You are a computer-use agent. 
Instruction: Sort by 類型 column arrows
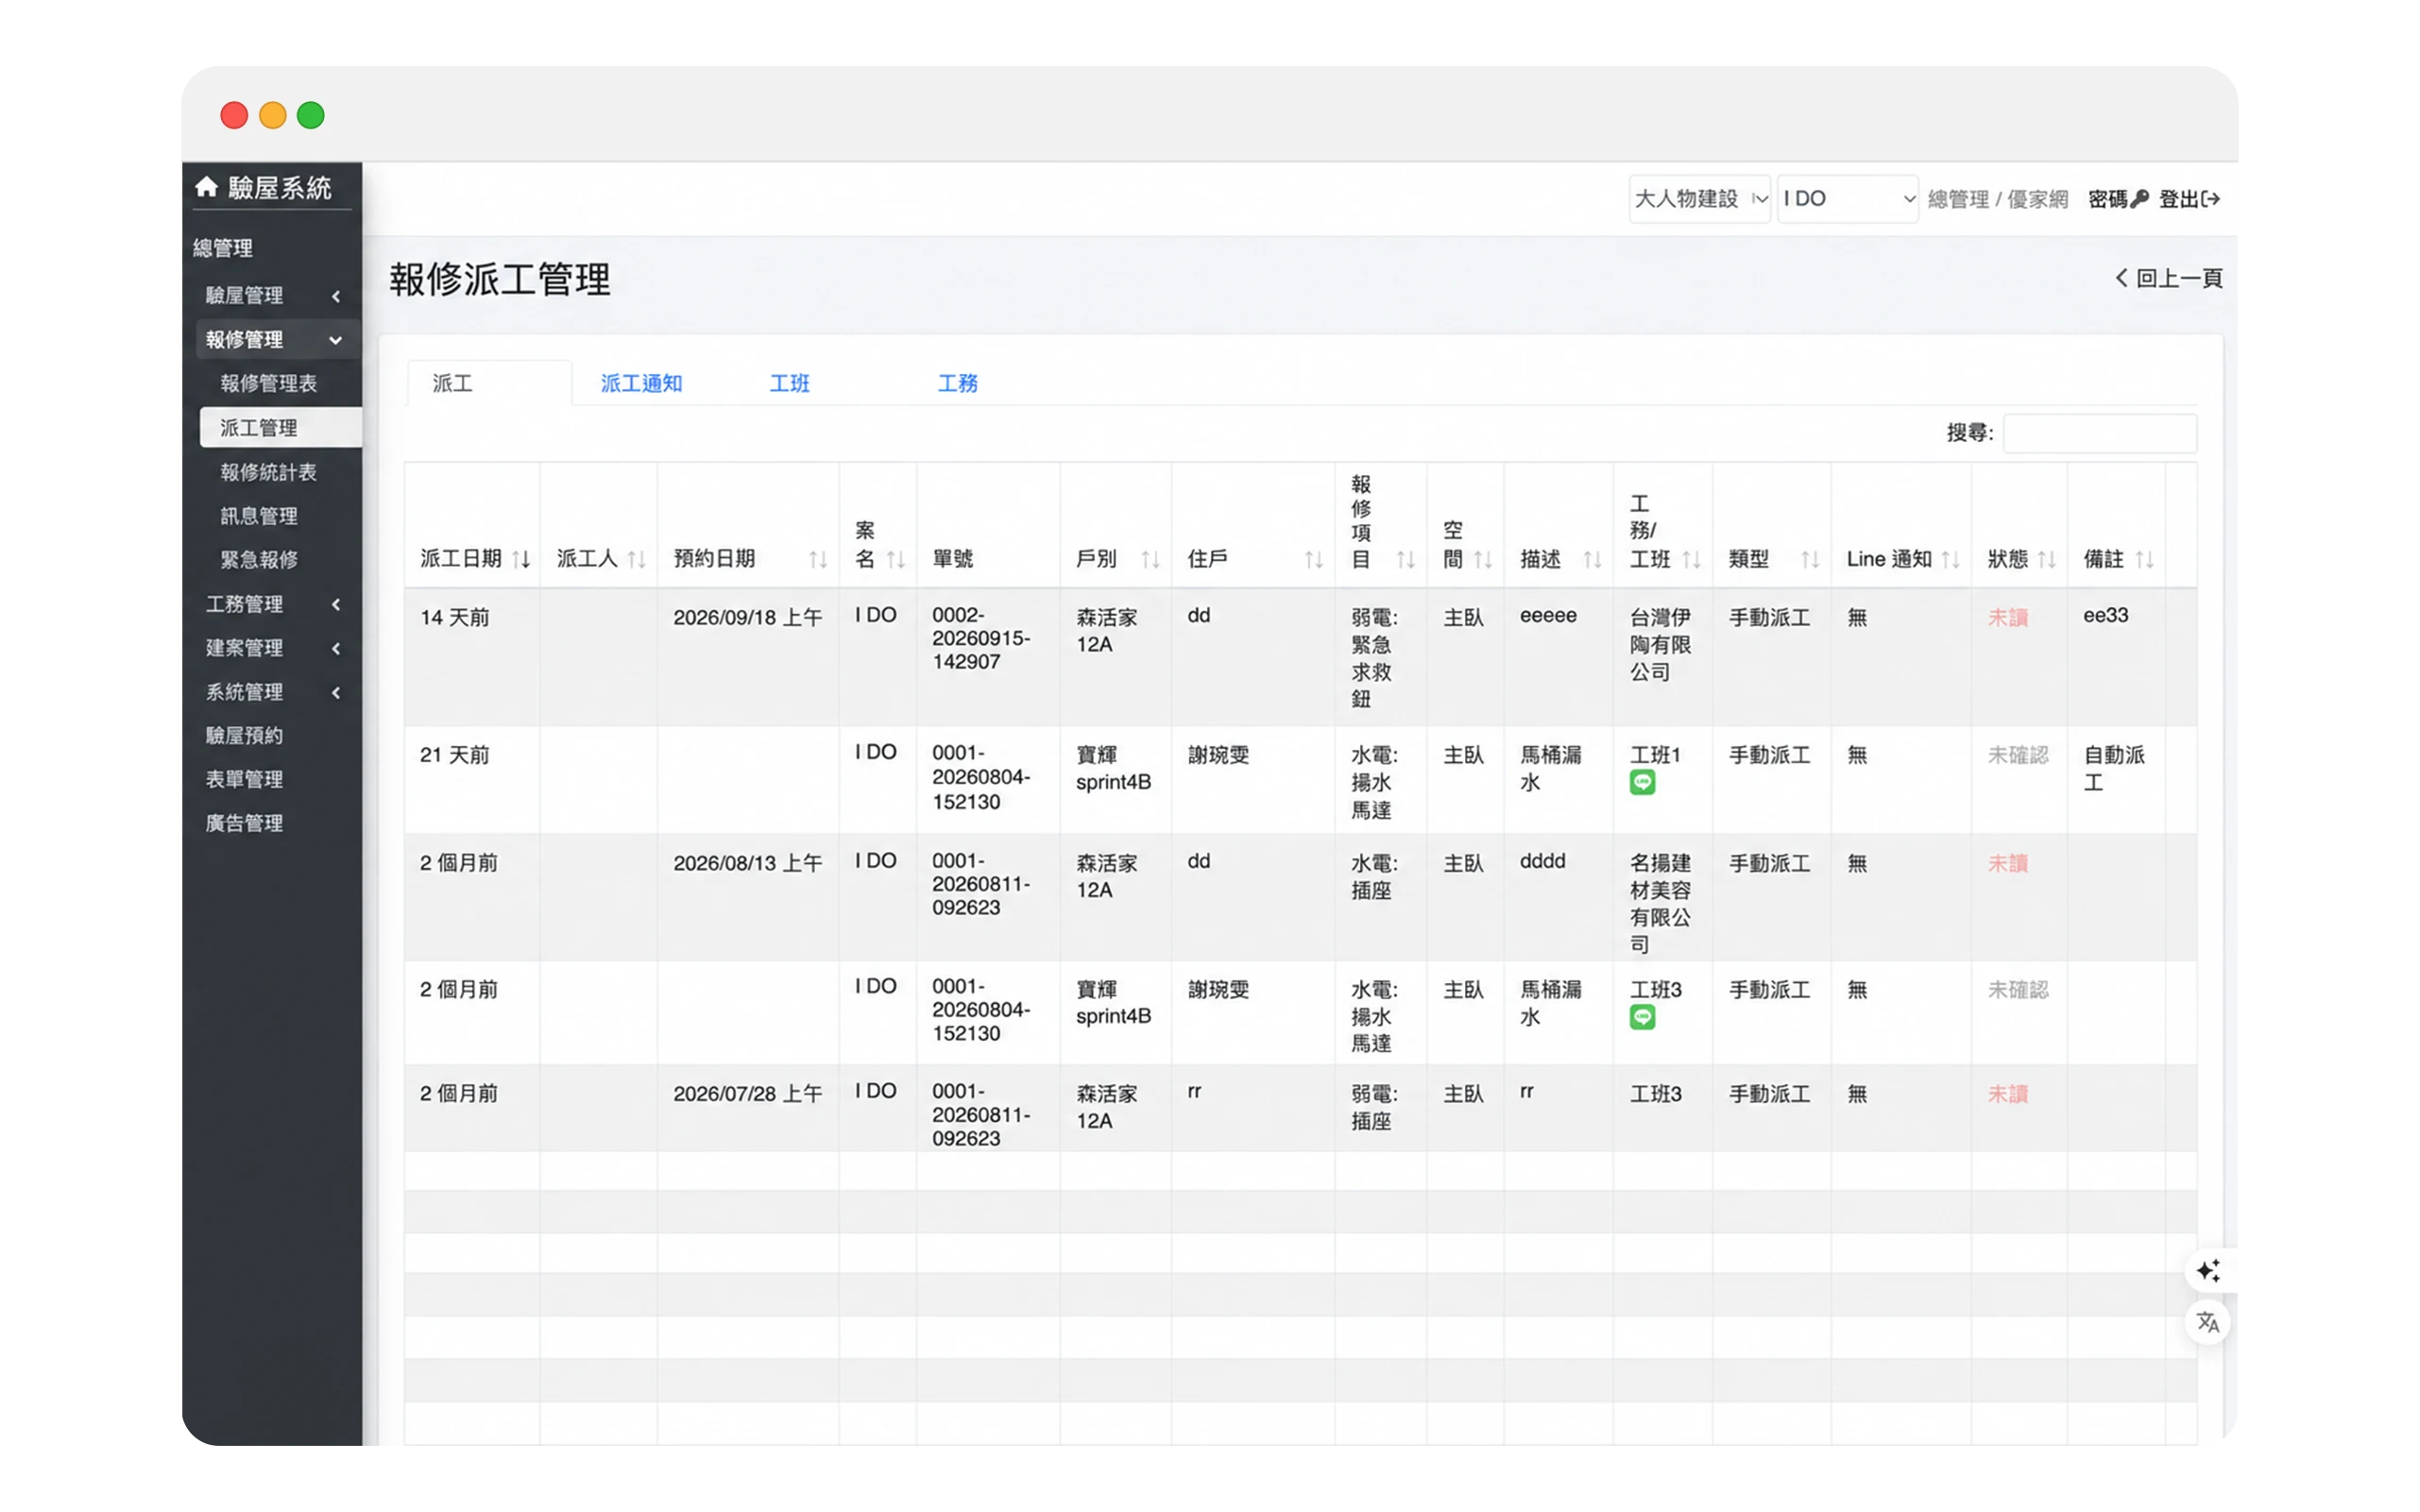[1809, 560]
